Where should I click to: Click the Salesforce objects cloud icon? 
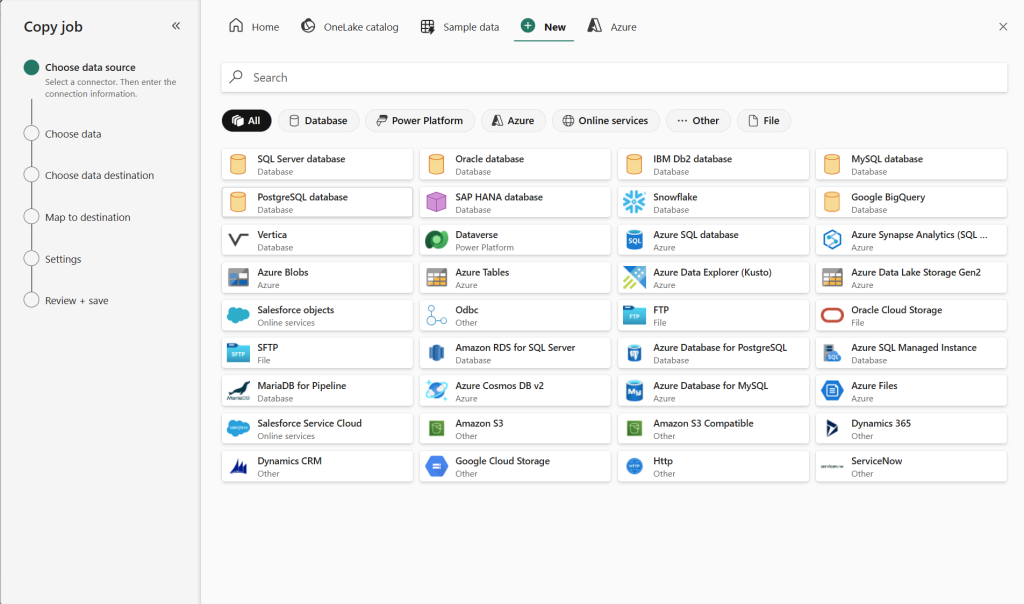[x=238, y=316]
